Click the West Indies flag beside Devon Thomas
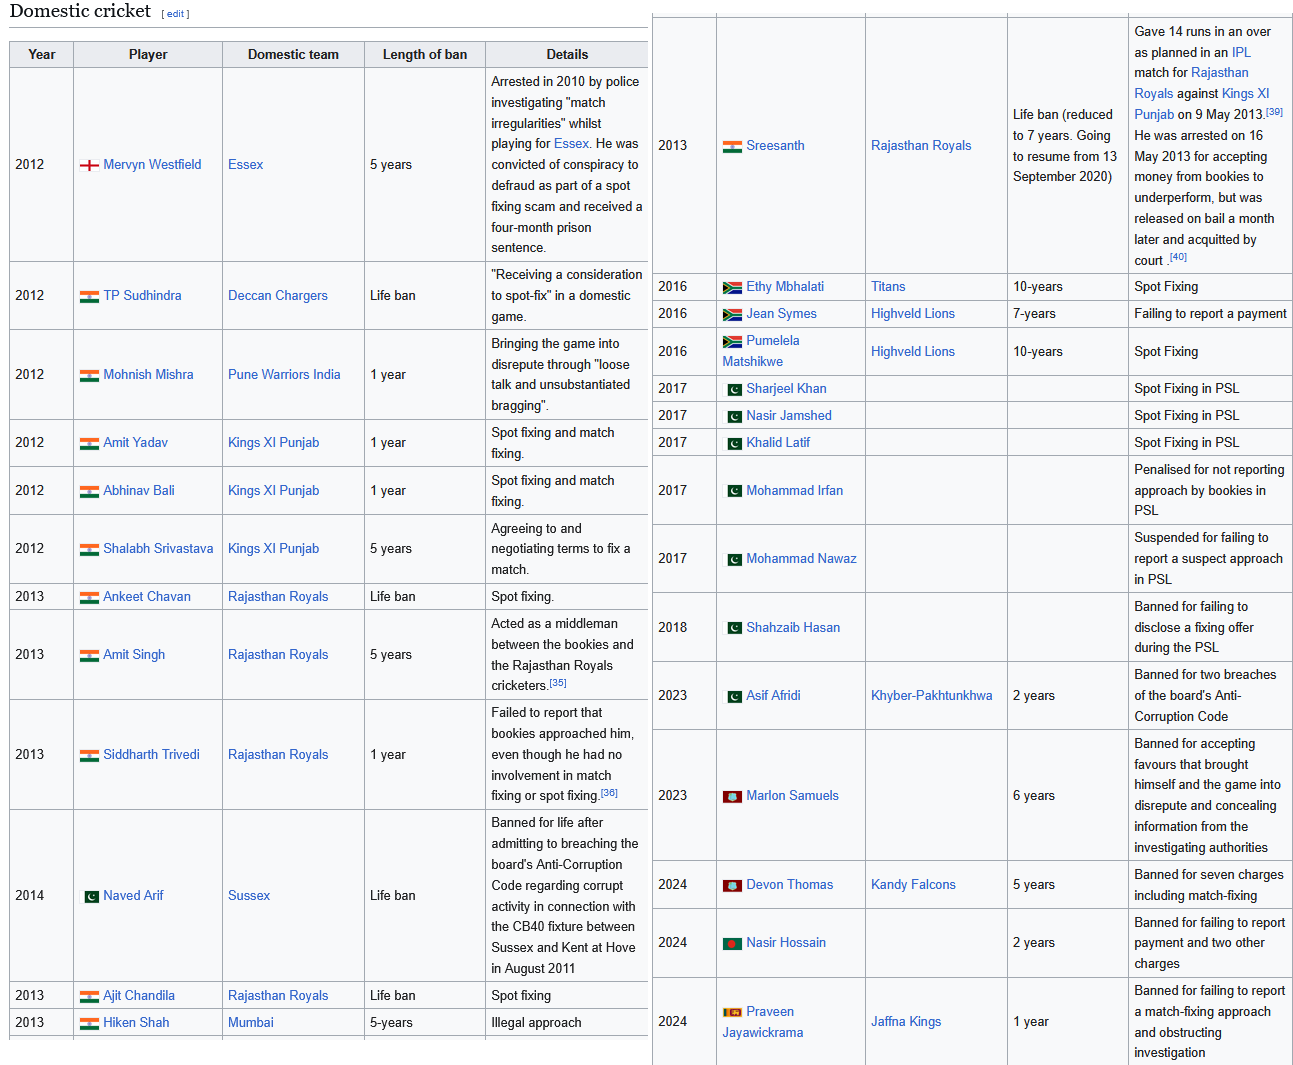 pos(732,885)
